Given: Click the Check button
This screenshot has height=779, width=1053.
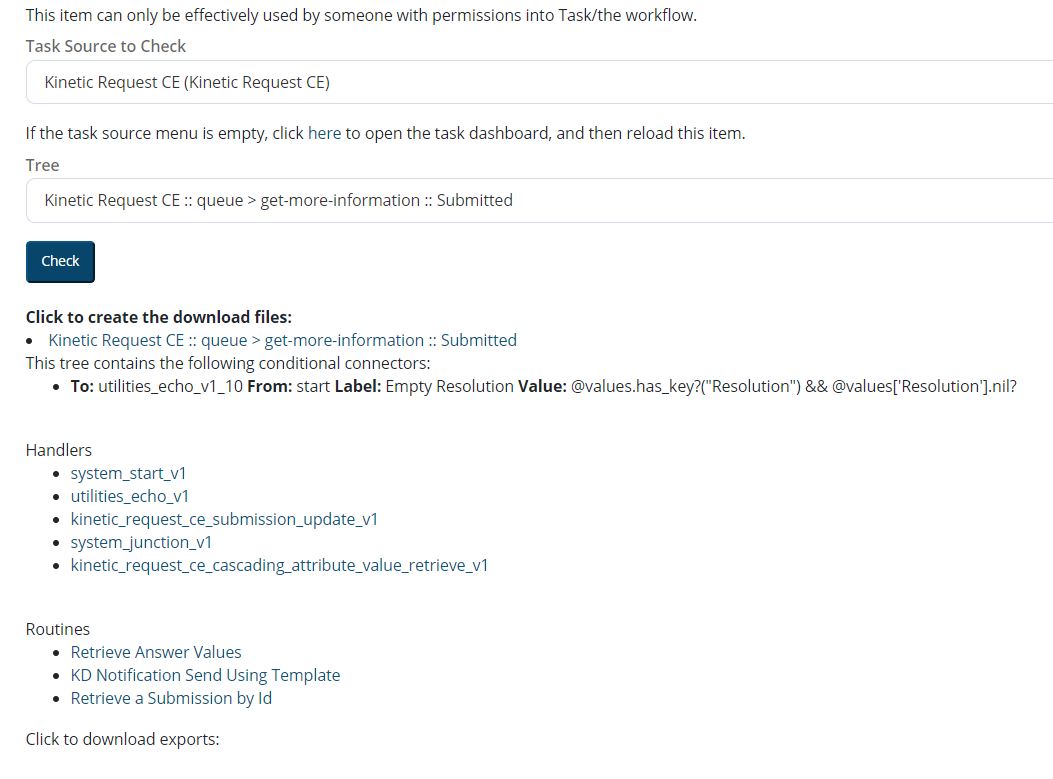Looking at the screenshot, I should pos(60,261).
